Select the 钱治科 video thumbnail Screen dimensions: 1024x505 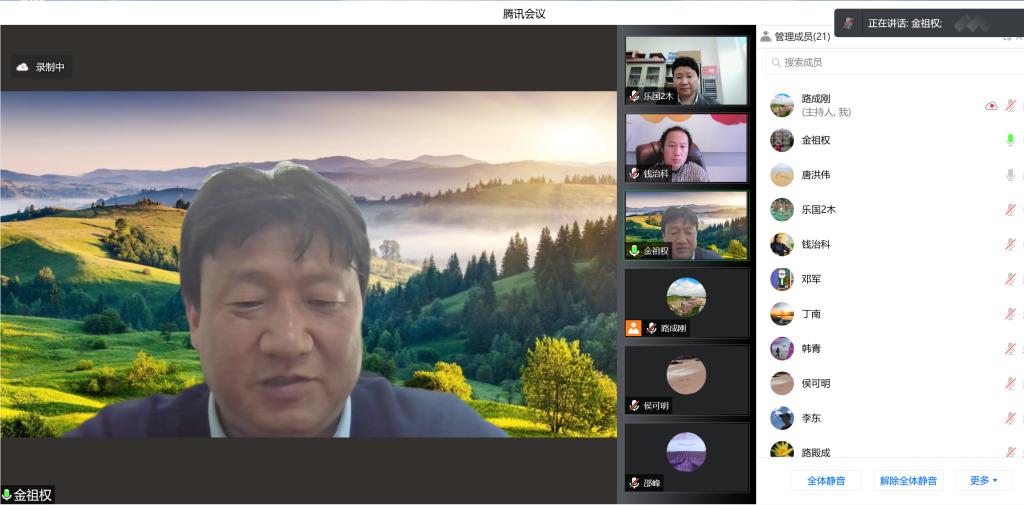[686, 148]
